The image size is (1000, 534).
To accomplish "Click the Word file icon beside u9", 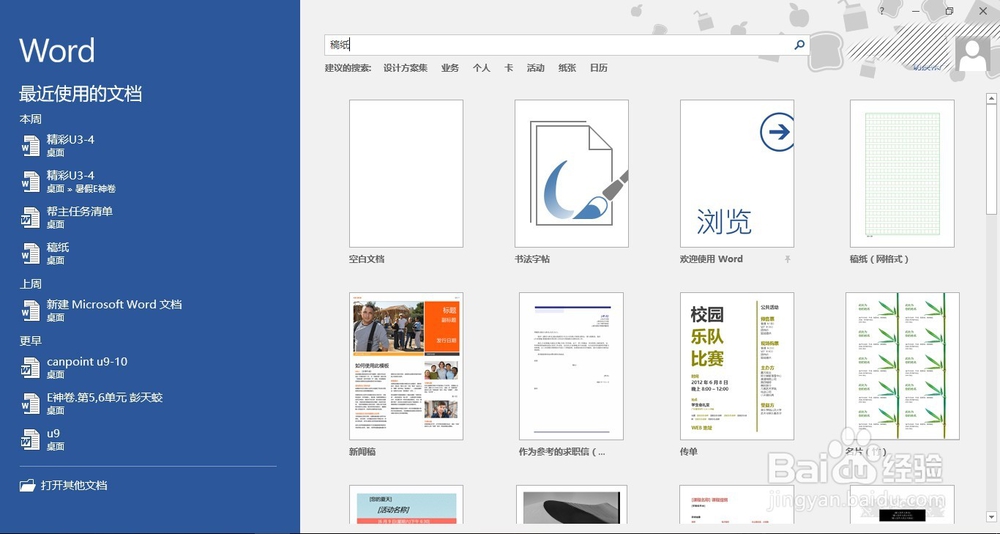I will [x=30, y=440].
